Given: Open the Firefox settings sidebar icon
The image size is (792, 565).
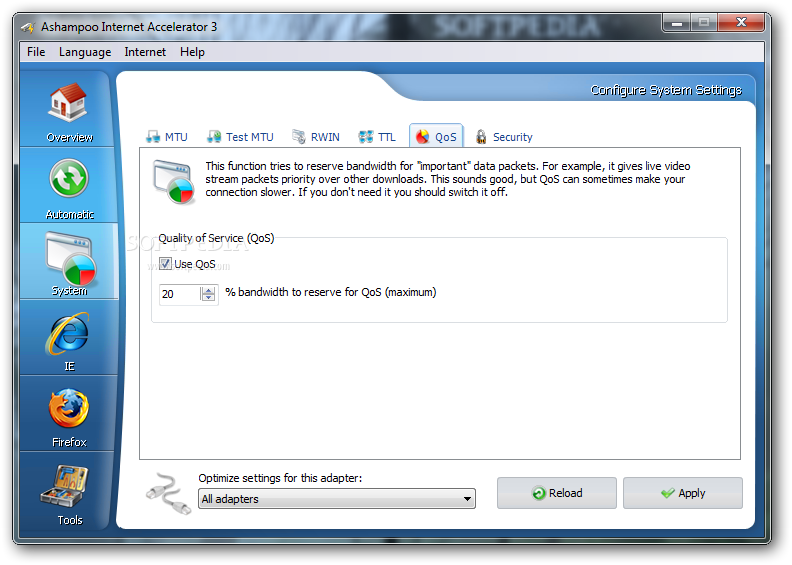Looking at the screenshot, I should [x=69, y=408].
